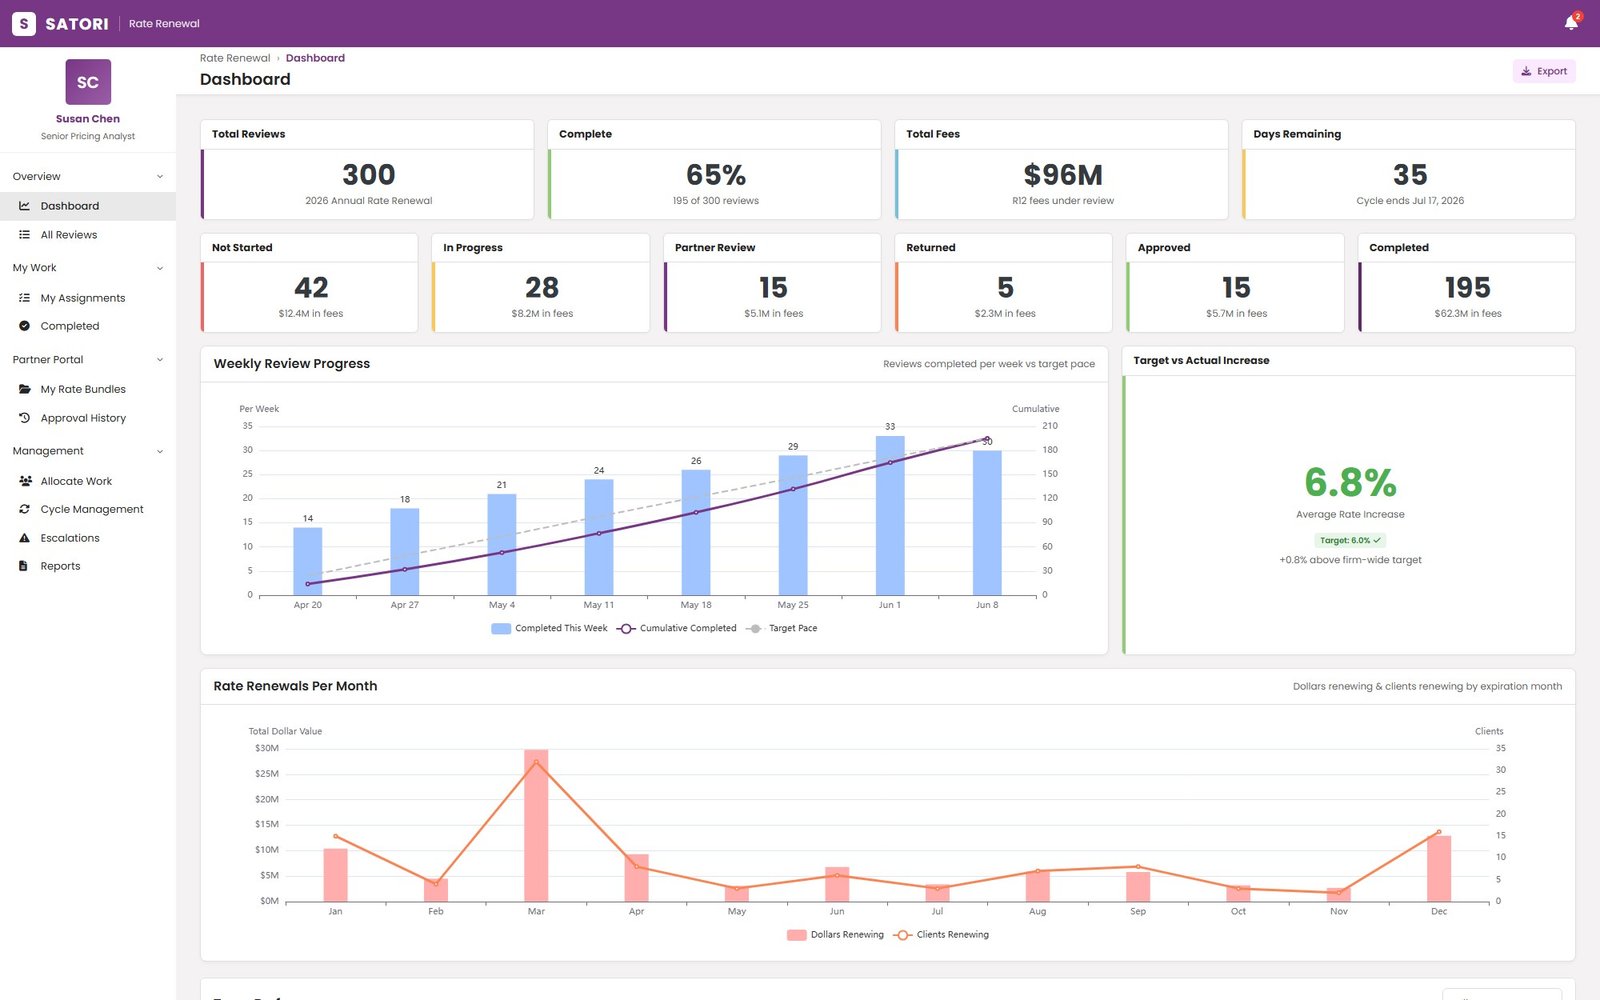Open Completed in the sidebar
This screenshot has width=1600, height=1000.
(x=88, y=326)
